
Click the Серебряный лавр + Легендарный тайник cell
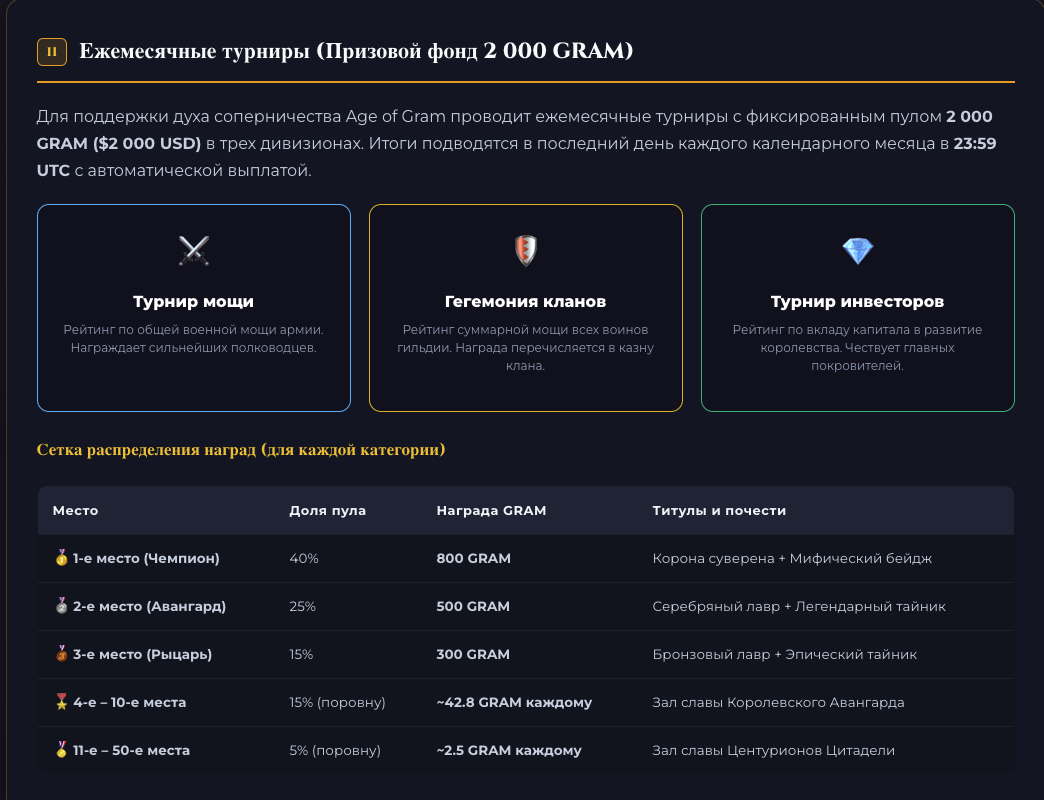(x=799, y=606)
